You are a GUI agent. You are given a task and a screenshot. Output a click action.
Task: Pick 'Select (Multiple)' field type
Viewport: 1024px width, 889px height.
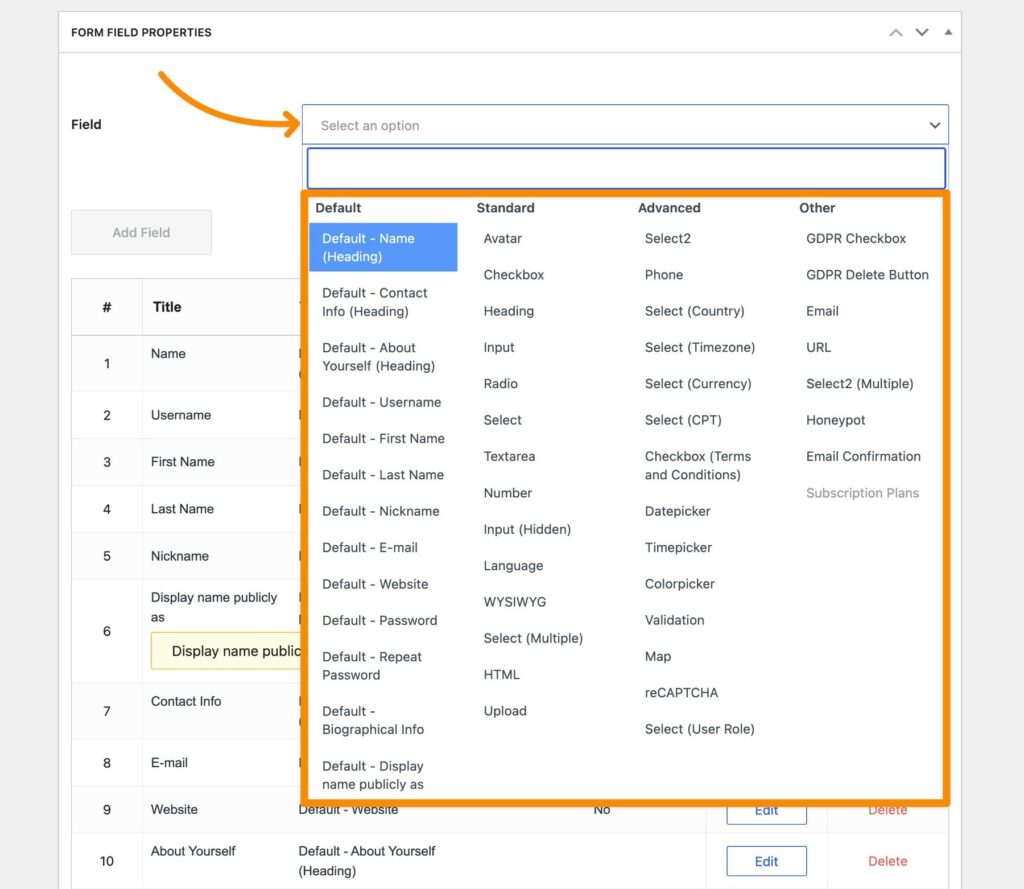click(533, 639)
